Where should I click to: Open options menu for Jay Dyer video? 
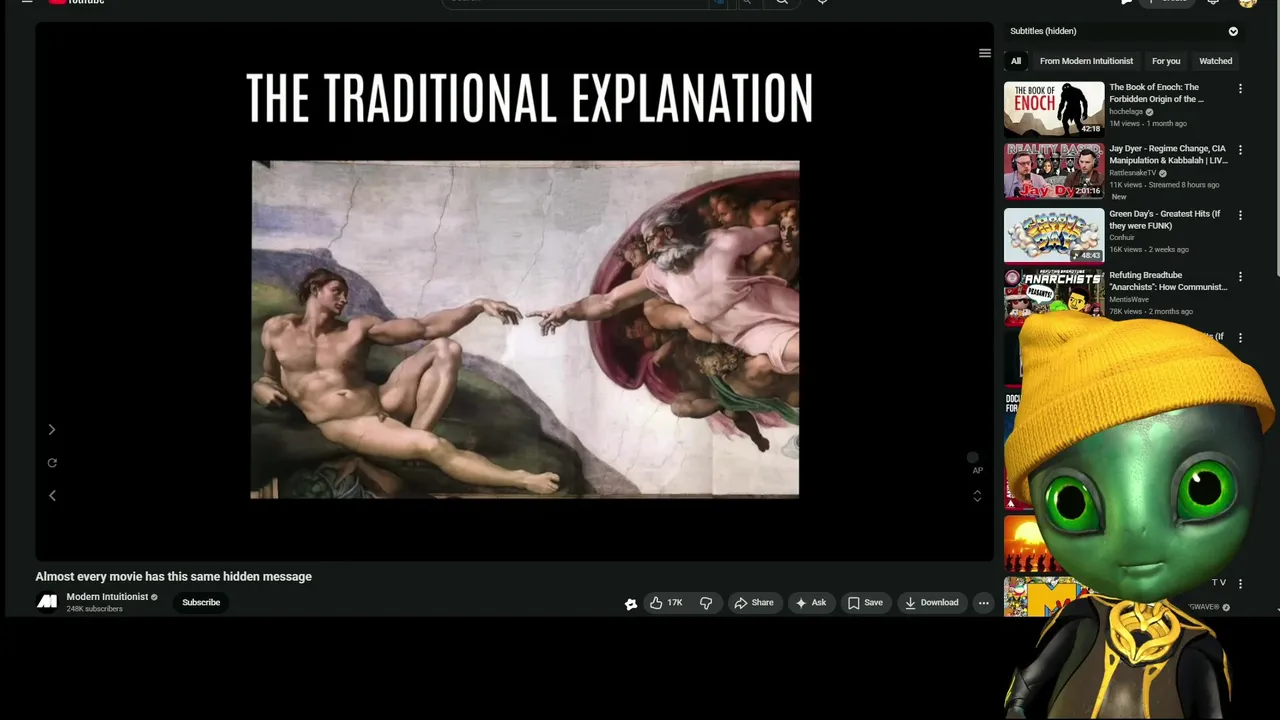click(x=1240, y=150)
